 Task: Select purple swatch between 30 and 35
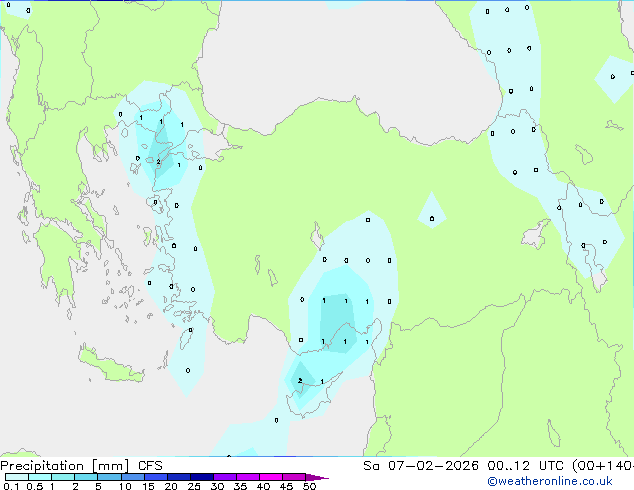point(224,477)
